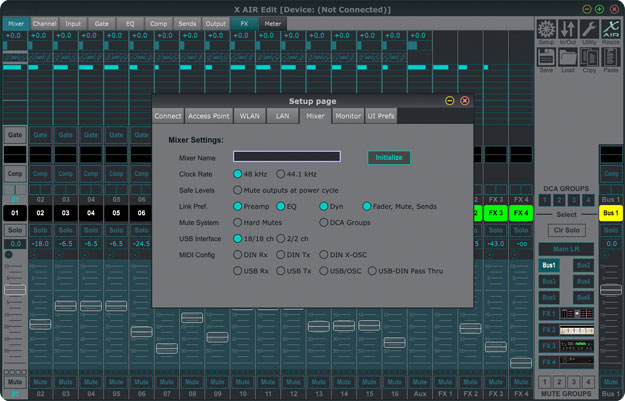Select the Main LR button
Image resolution: width=625 pixels, height=401 pixels.
[x=566, y=249]
